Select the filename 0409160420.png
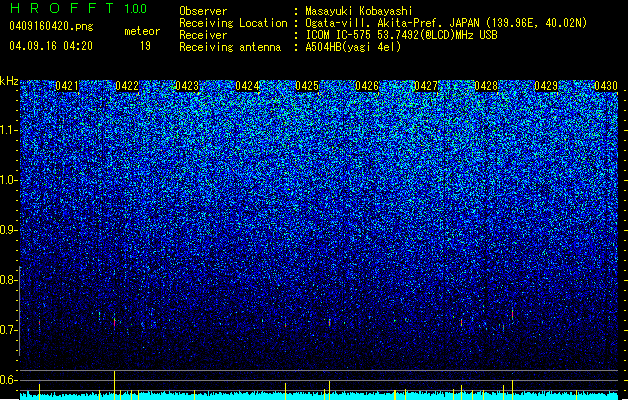 click(x=51, y=26)
